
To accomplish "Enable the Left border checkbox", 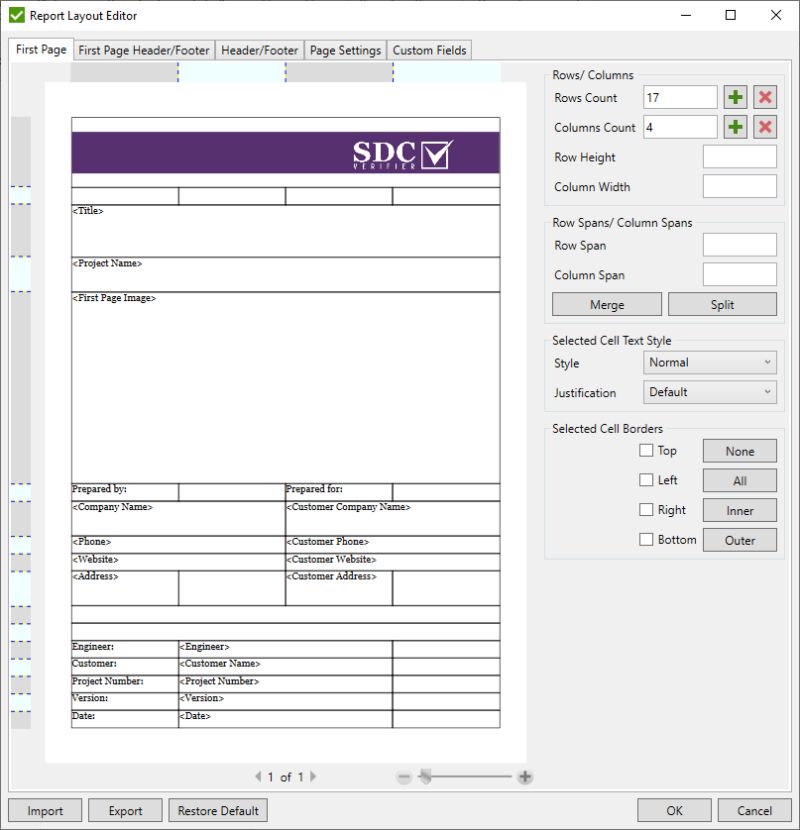I will 646,480.
